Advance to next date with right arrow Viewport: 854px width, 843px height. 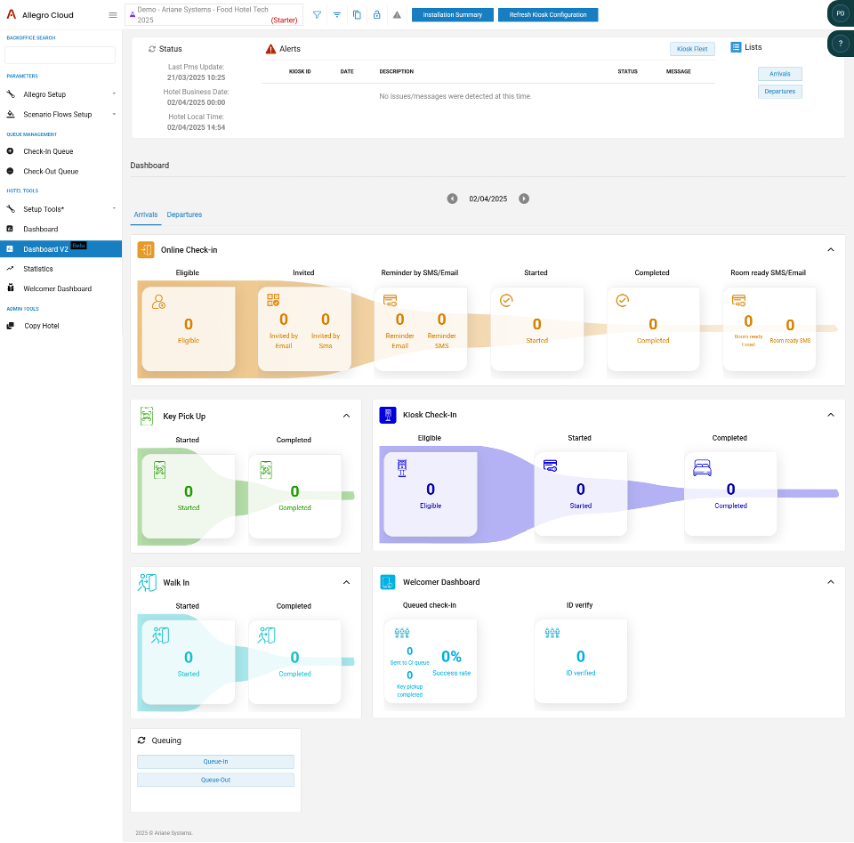pyautogui.click(x=524, y=199)
